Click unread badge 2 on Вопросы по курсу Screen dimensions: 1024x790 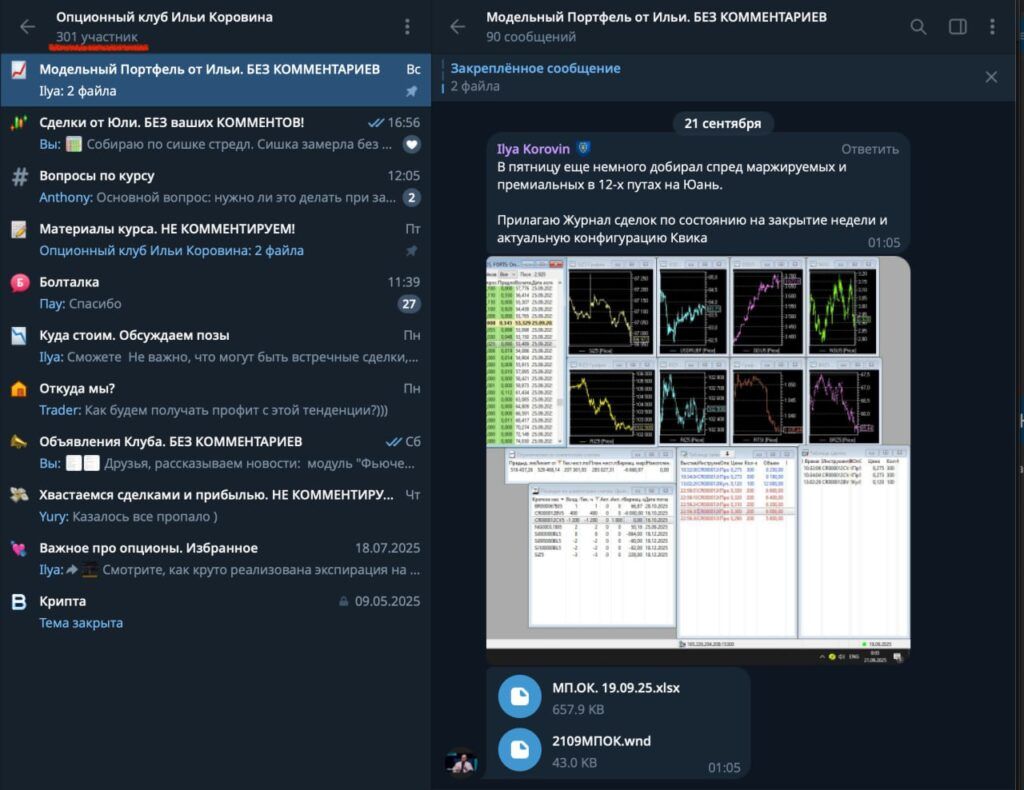[411, 198]
